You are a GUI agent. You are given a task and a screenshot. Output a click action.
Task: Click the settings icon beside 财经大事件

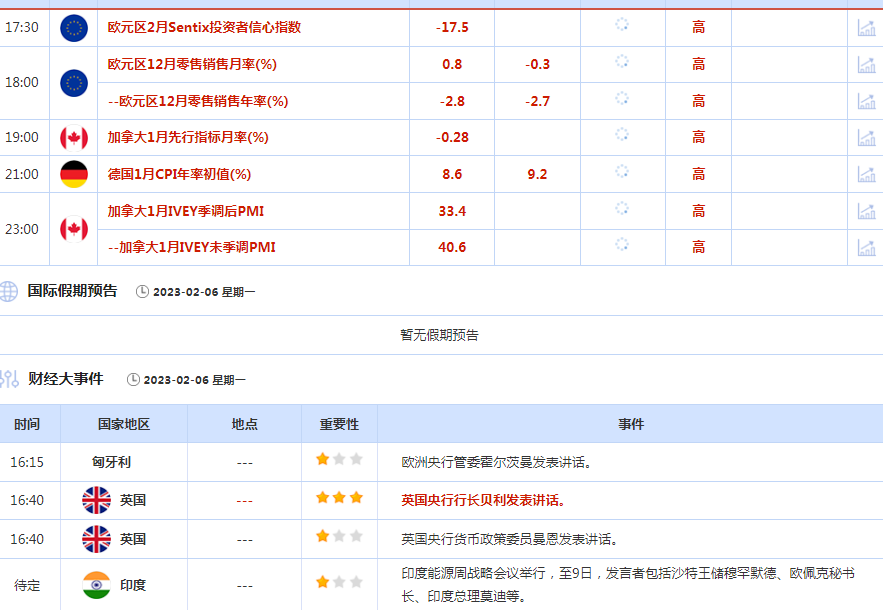pos(9,379)
